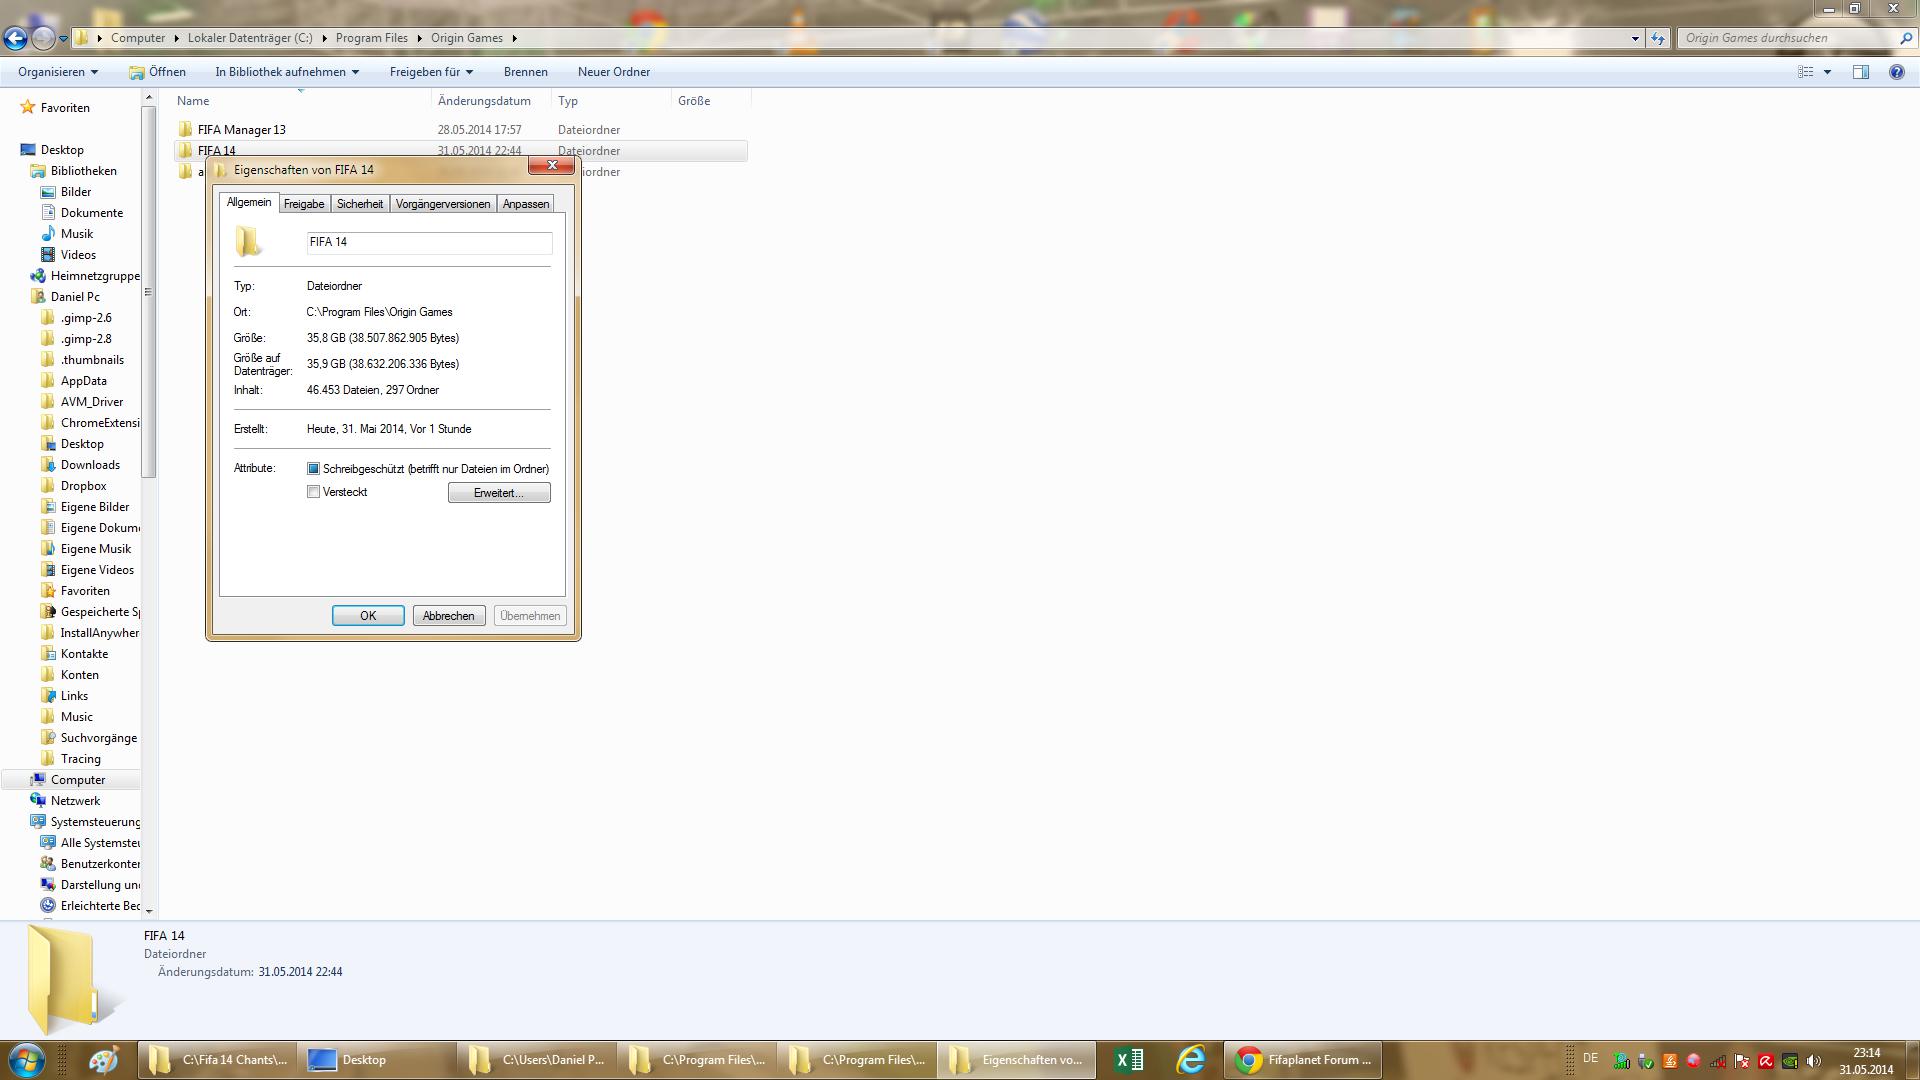
Task: Close the FIFA 14 properties dialog
Action: click(552, 165)
